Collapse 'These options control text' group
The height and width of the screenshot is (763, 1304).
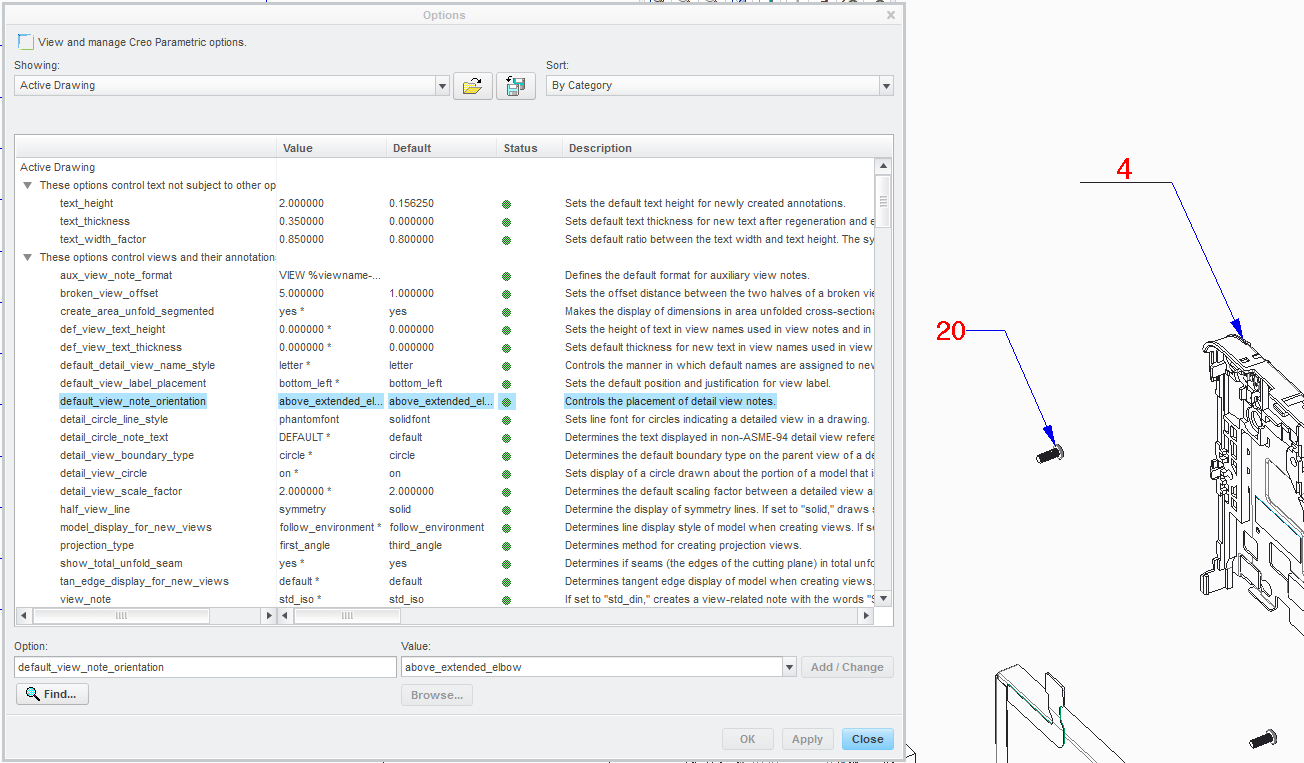click(x=27, y=186)
